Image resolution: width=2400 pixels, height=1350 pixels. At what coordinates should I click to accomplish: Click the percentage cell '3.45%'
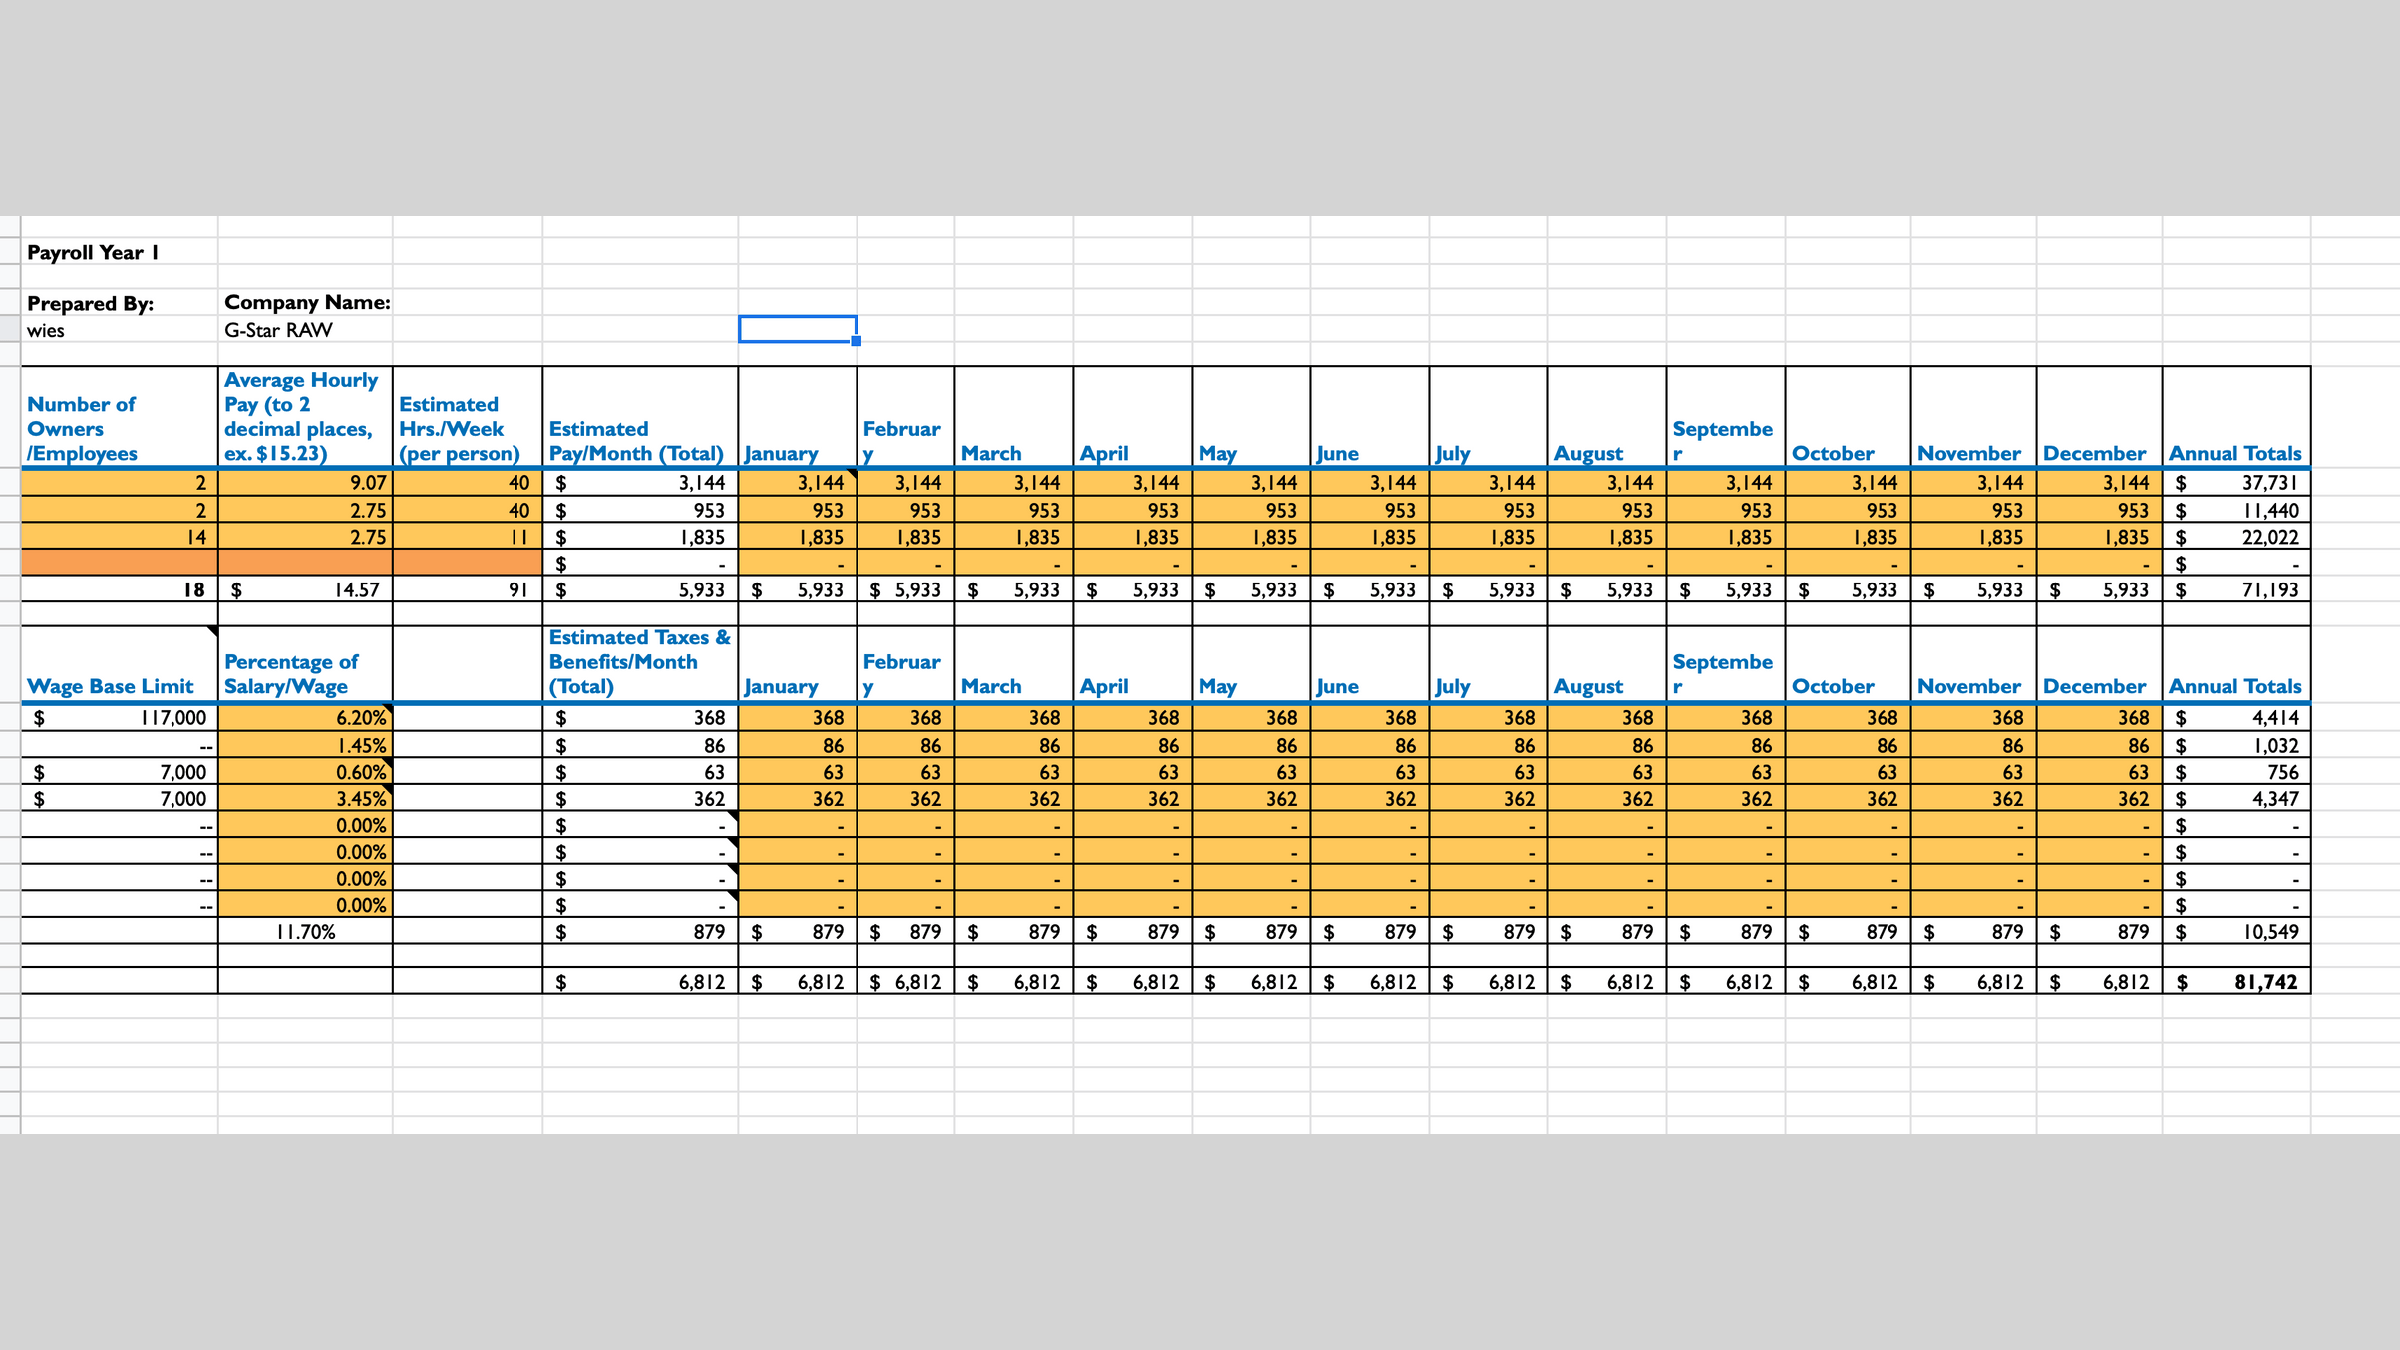(x=305, y=799)
